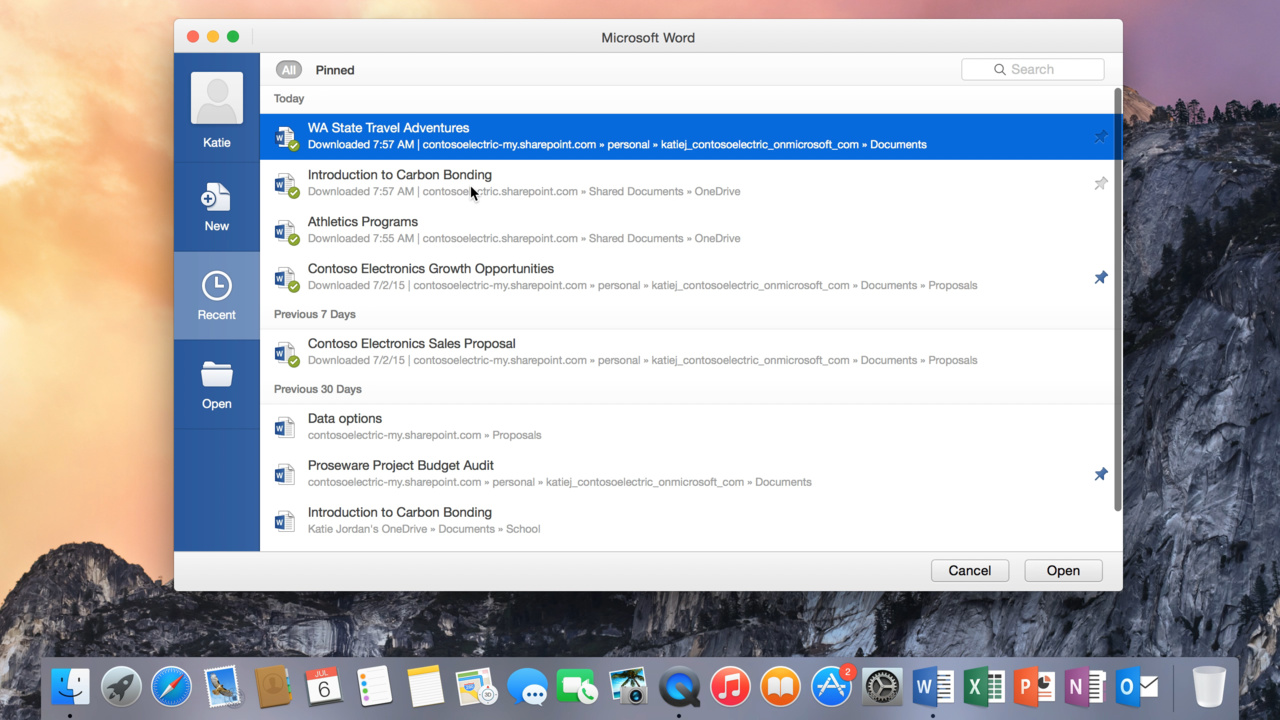Select the Data options document

(x=687, y=427)
